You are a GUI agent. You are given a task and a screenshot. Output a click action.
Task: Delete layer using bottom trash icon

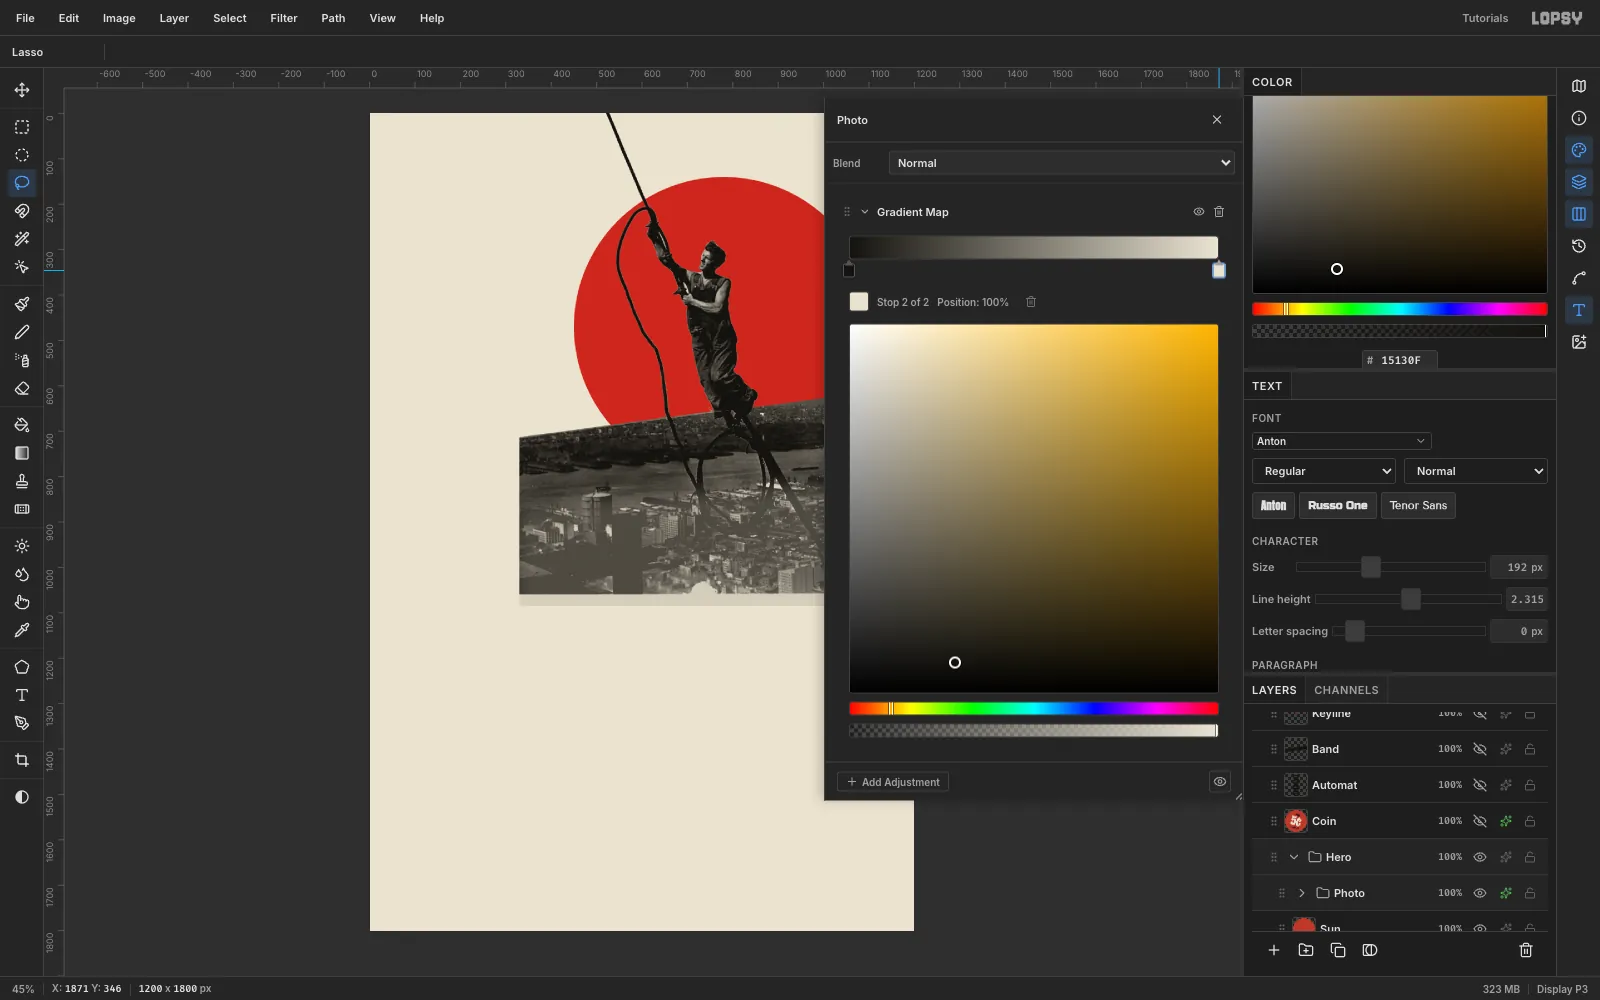[x=1526, y=950]
